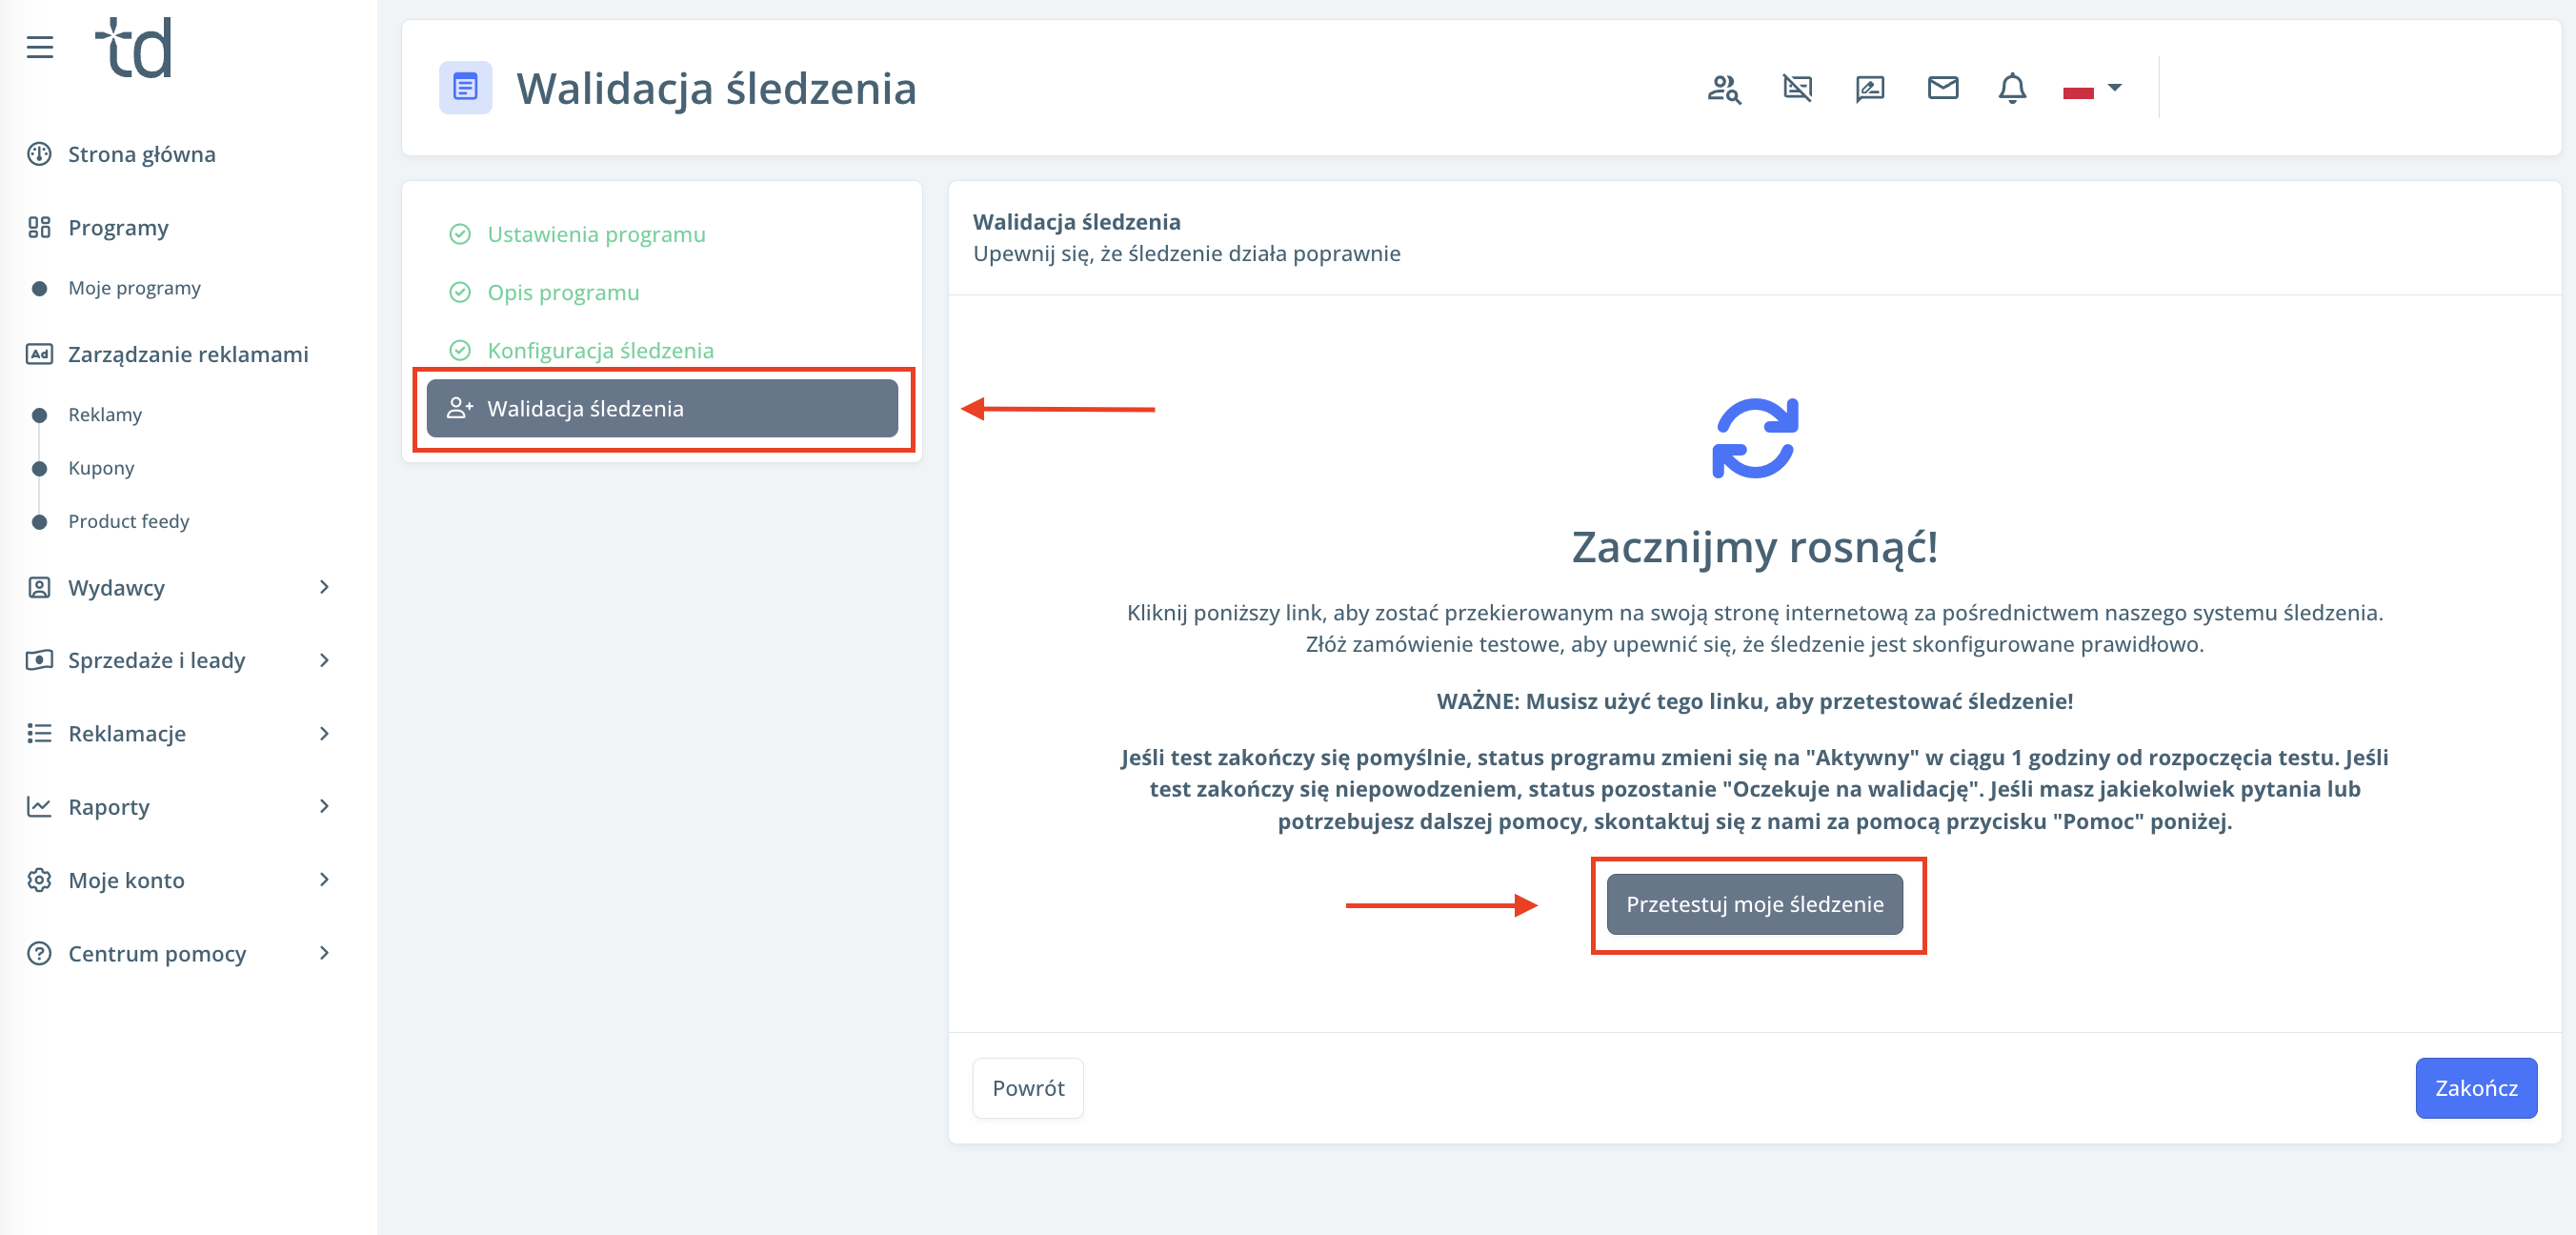Toggle the hamburger menu icon
The image size is (2576, 1235).
40,47
